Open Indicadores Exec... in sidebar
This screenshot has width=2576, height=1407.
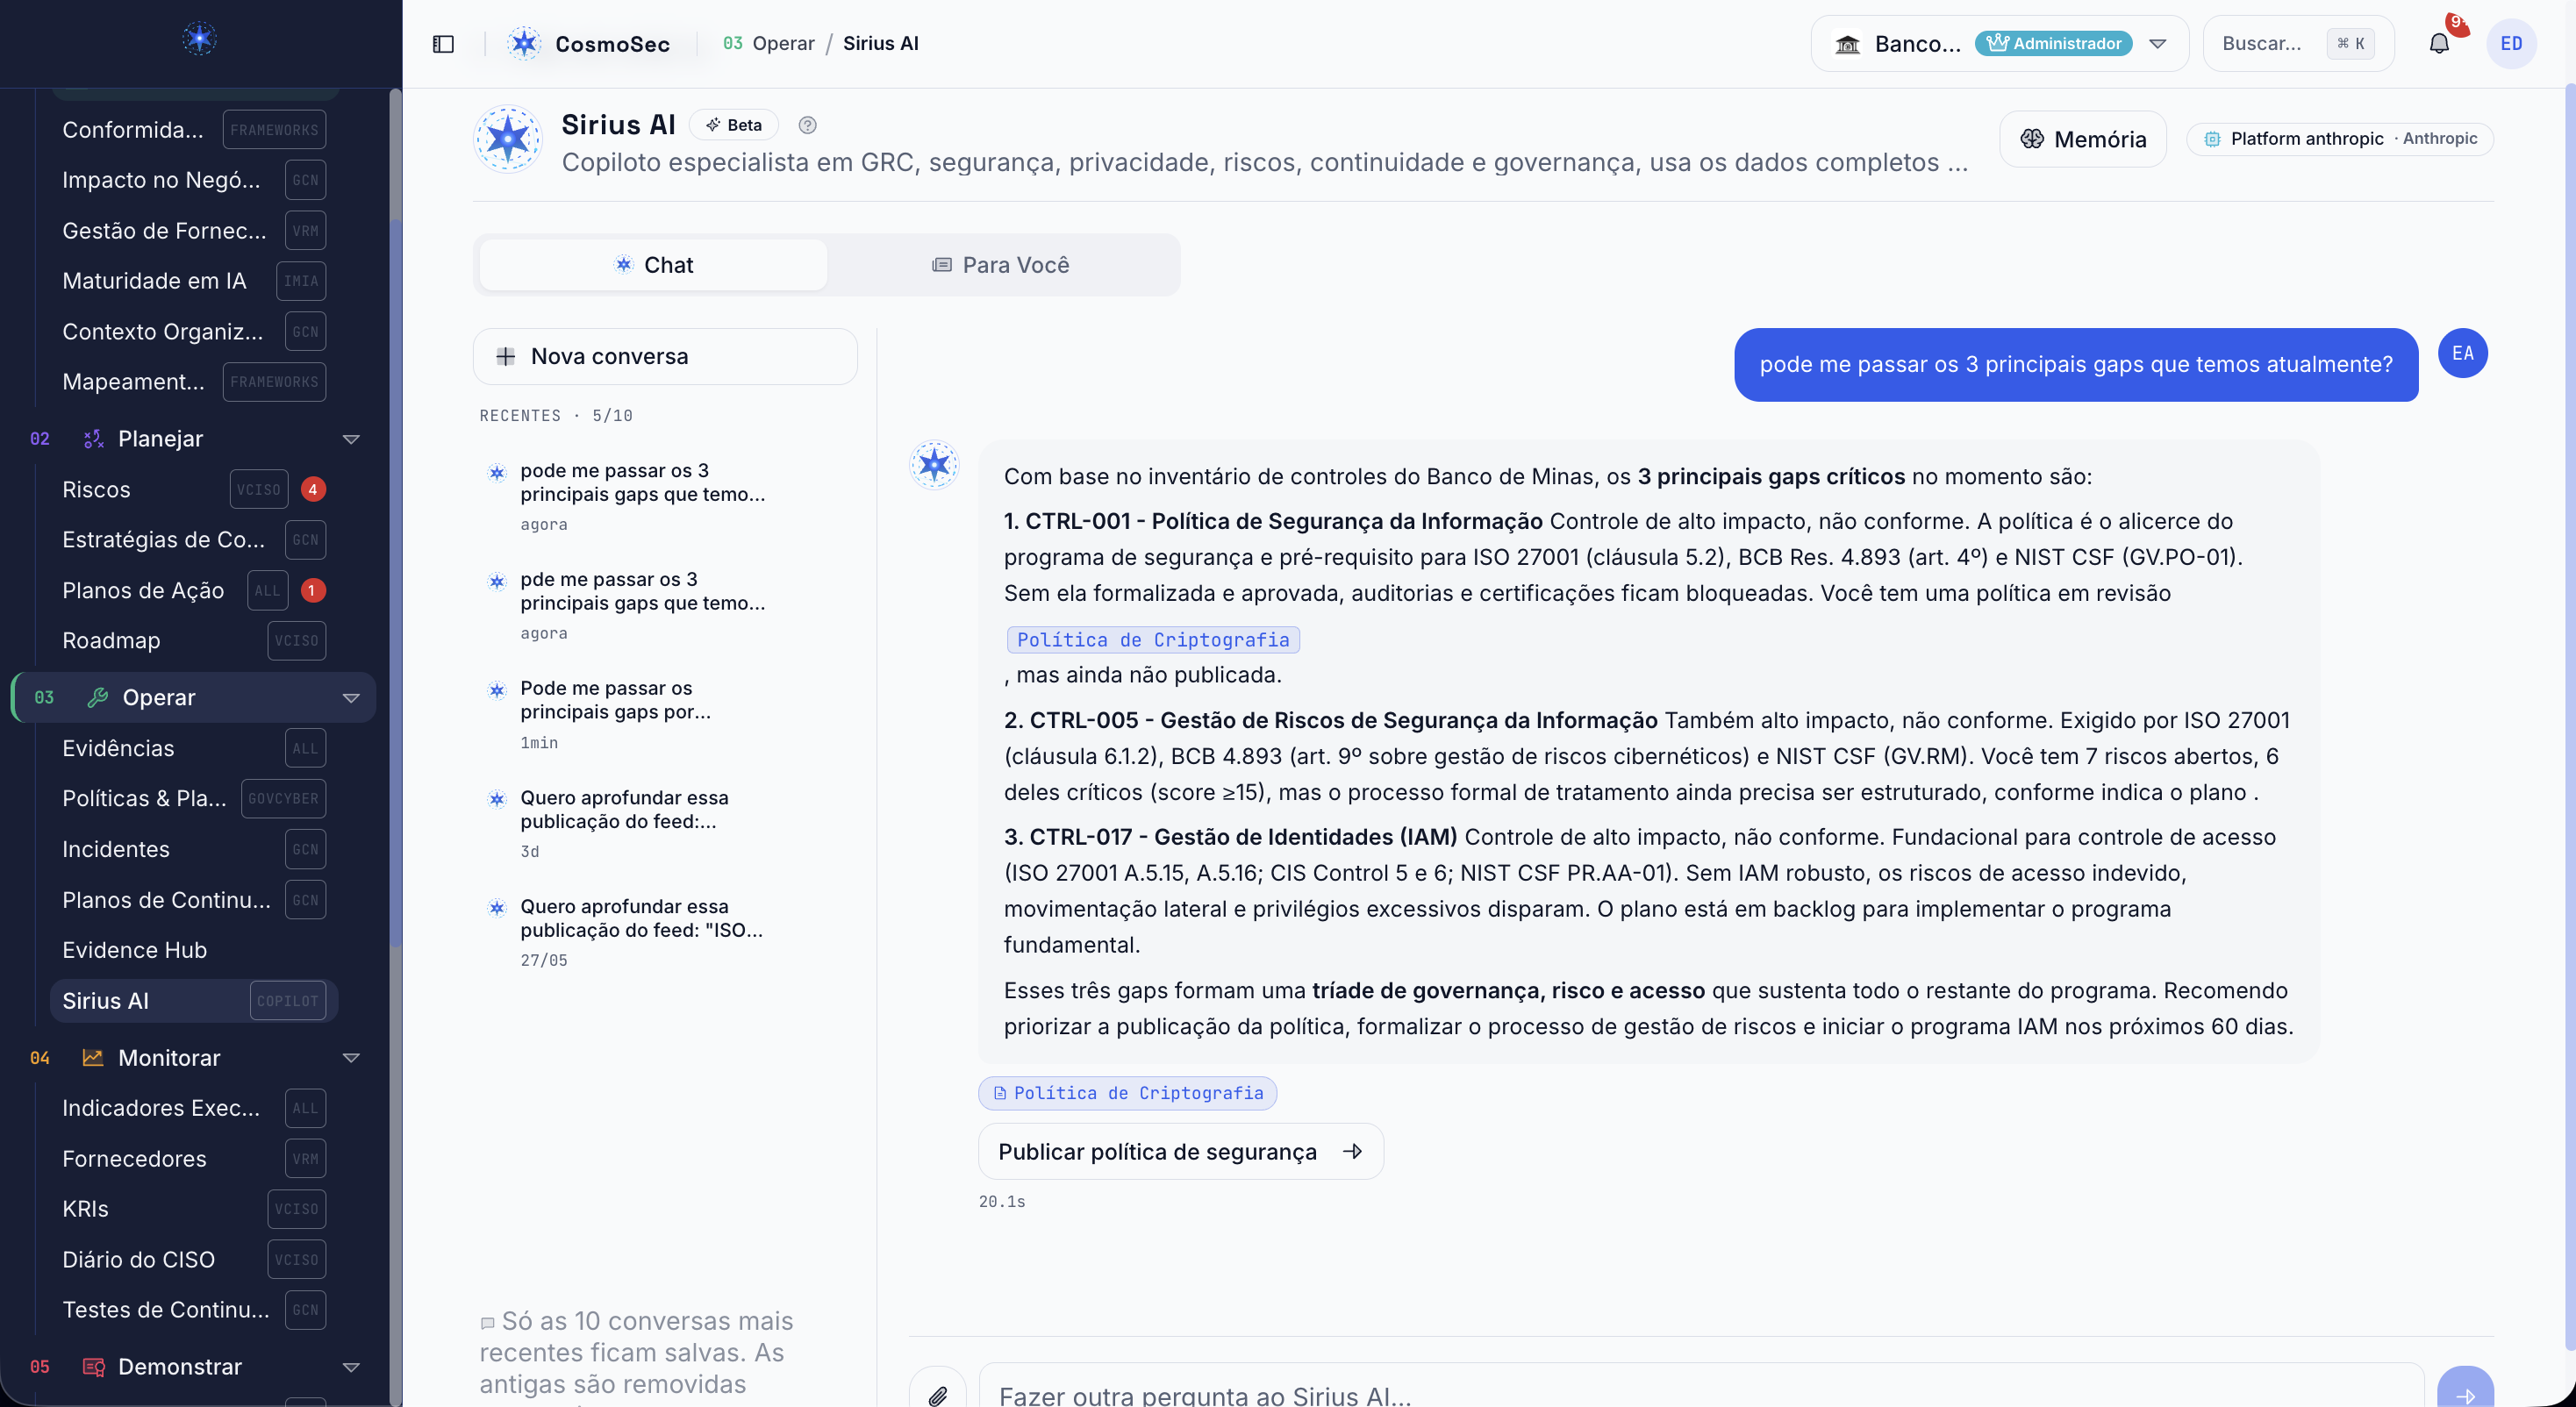click(x=194, y=1108)
